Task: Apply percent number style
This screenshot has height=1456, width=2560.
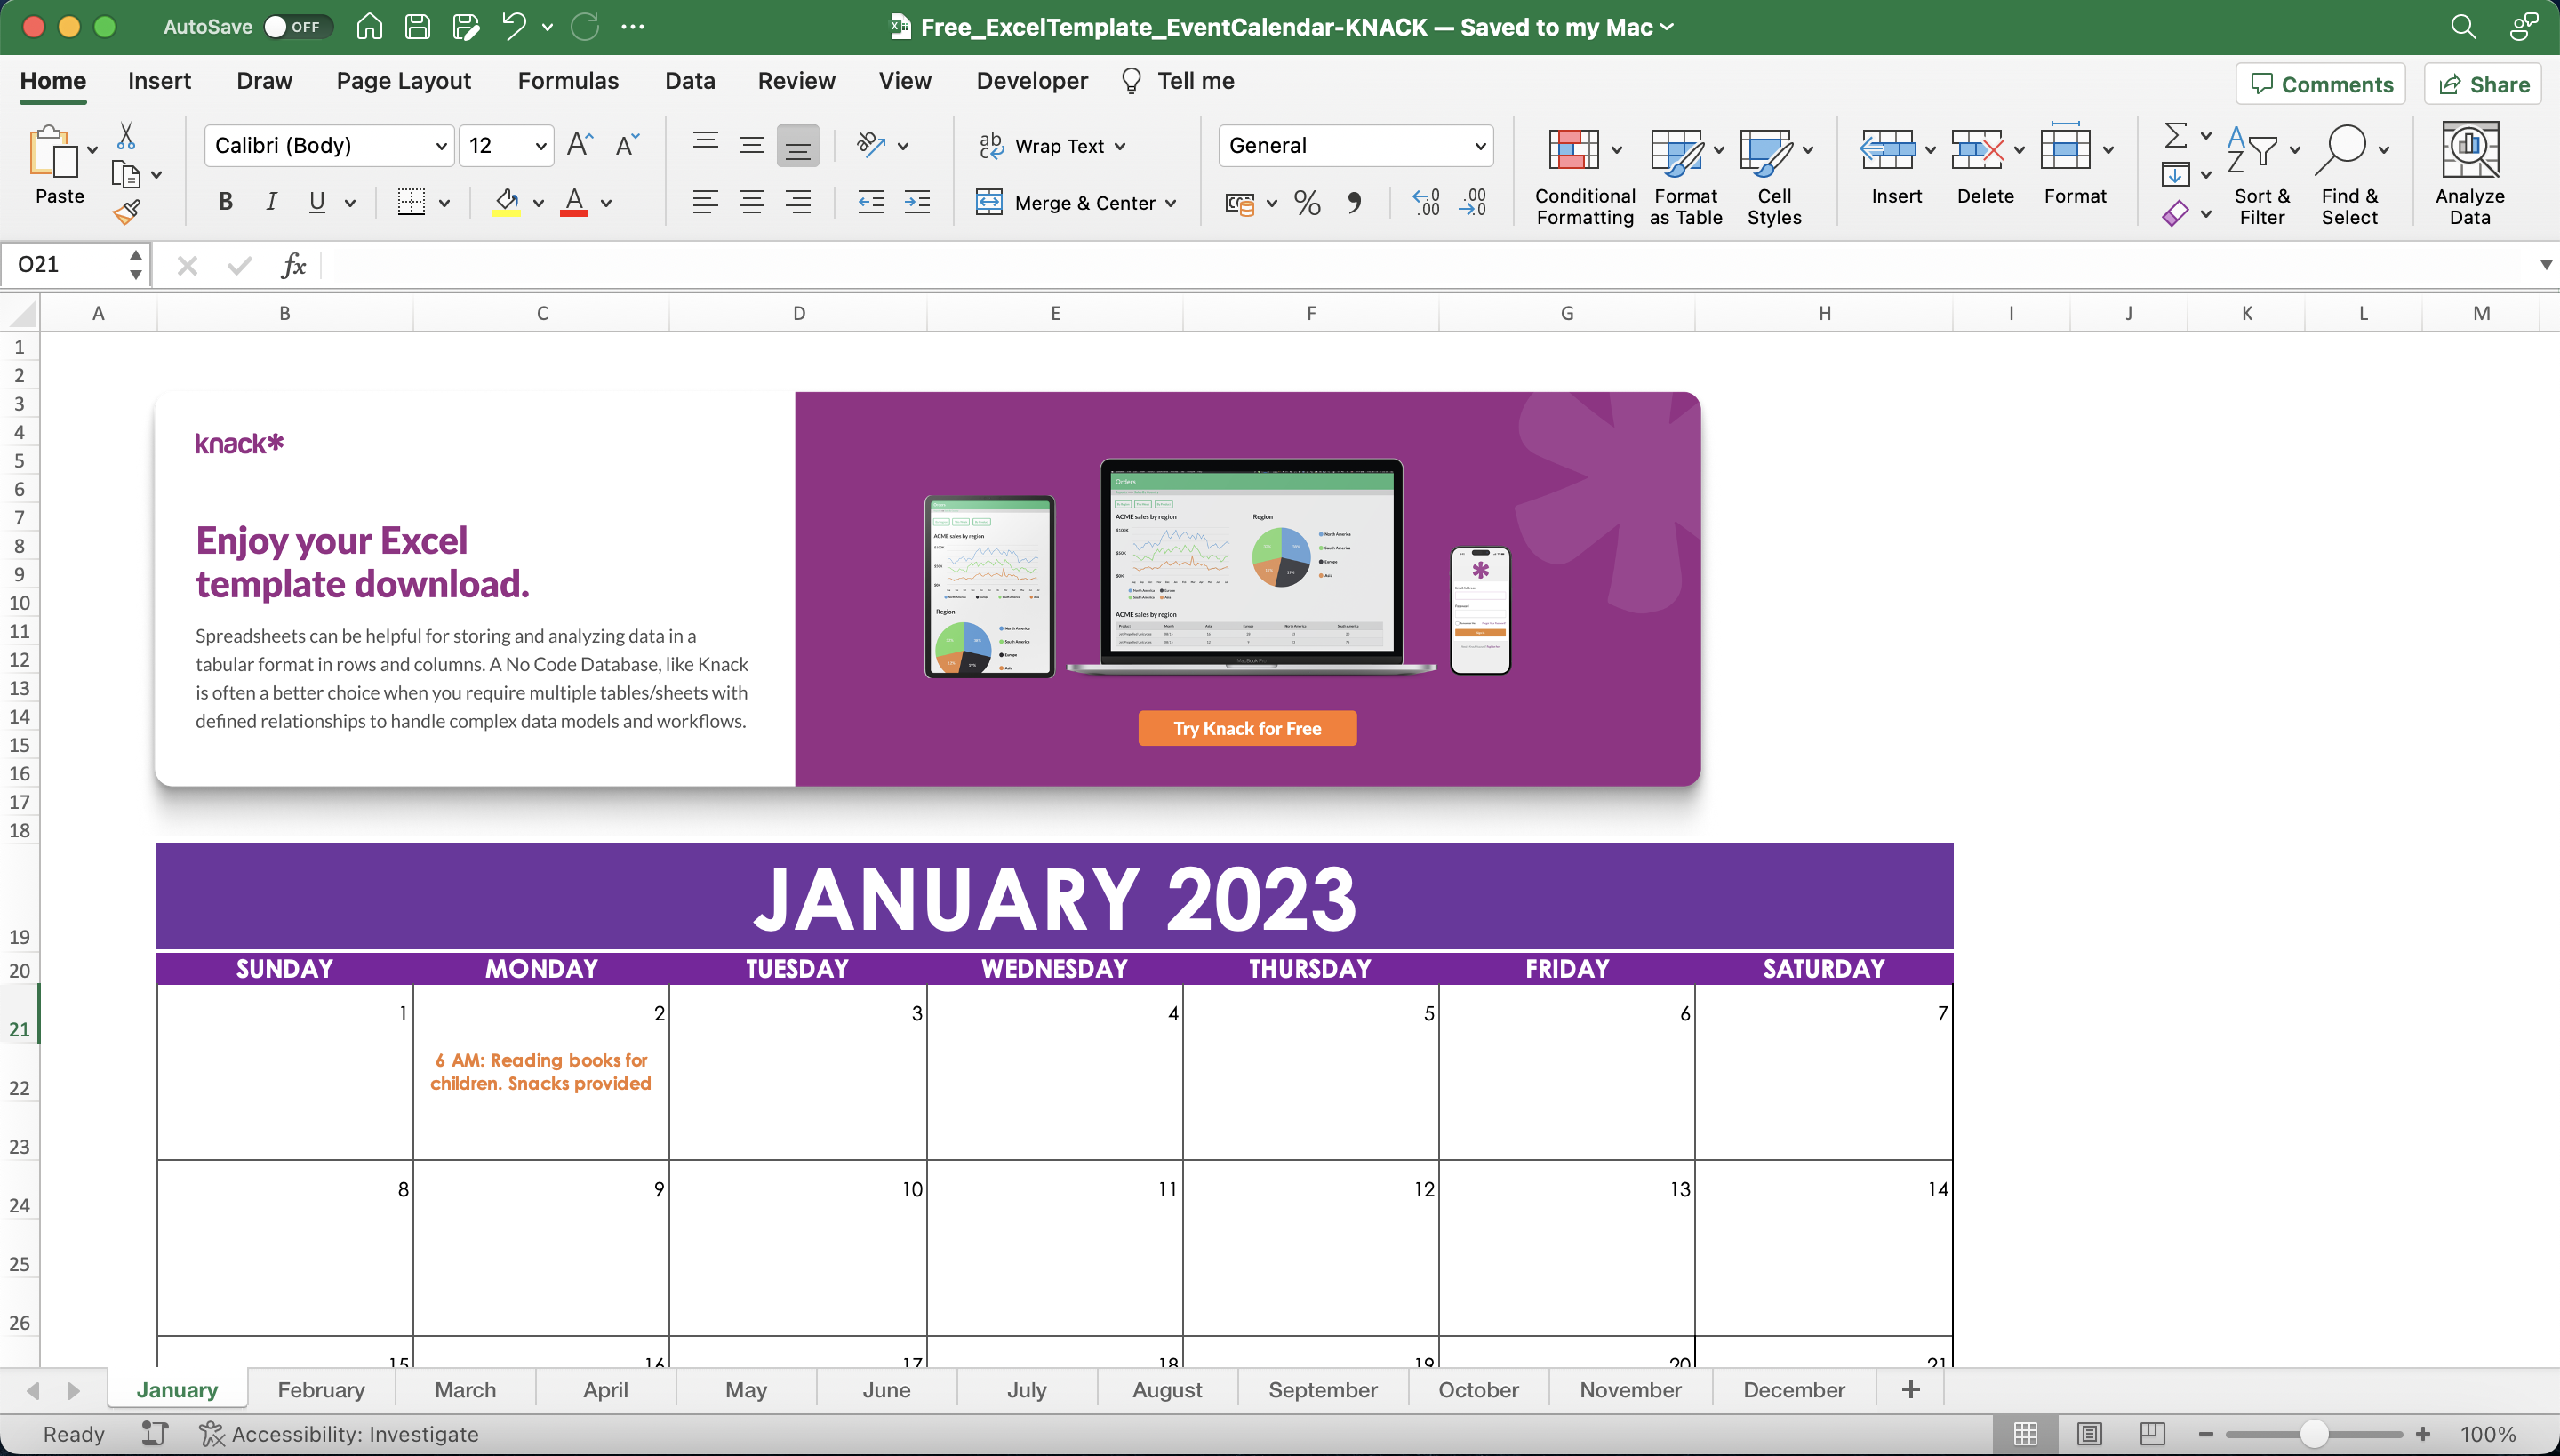Action: 1306,203
